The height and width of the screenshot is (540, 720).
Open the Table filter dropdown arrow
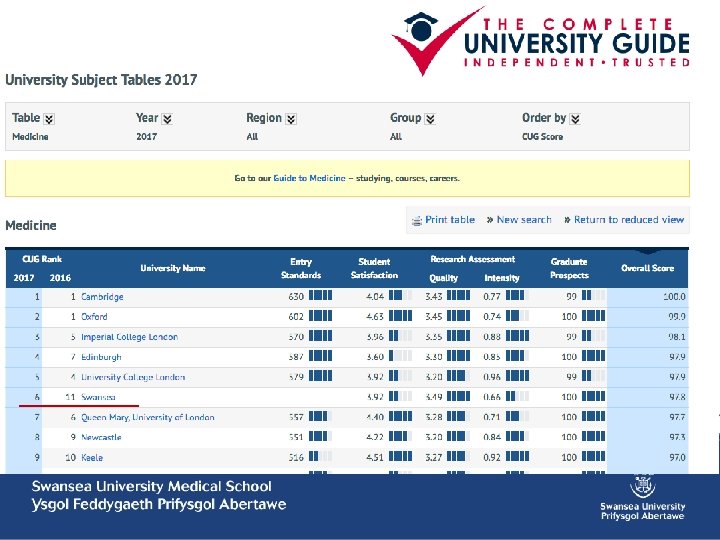point(49,119)
